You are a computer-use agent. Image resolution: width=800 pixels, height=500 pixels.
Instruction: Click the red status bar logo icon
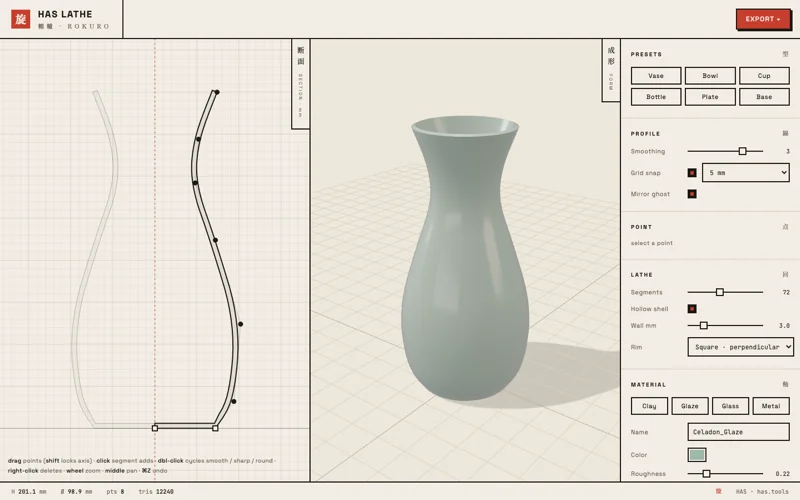click(718, 491)
